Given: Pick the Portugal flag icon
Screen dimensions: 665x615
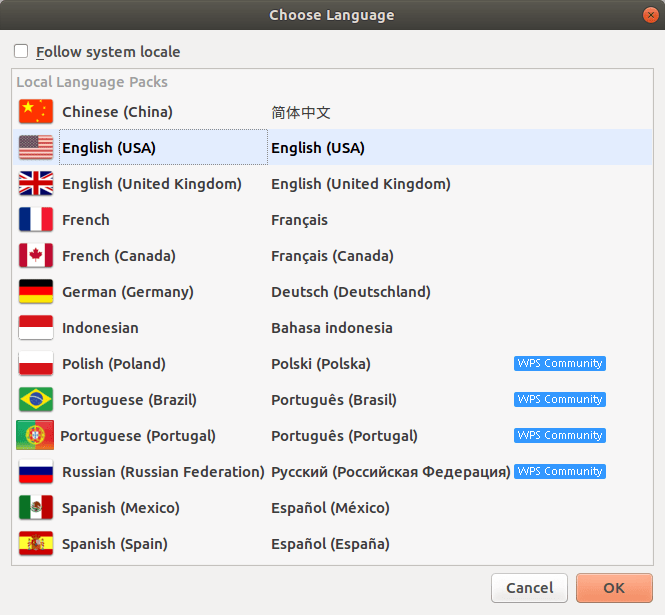Looking at the screenshot, I should [35, 435].
